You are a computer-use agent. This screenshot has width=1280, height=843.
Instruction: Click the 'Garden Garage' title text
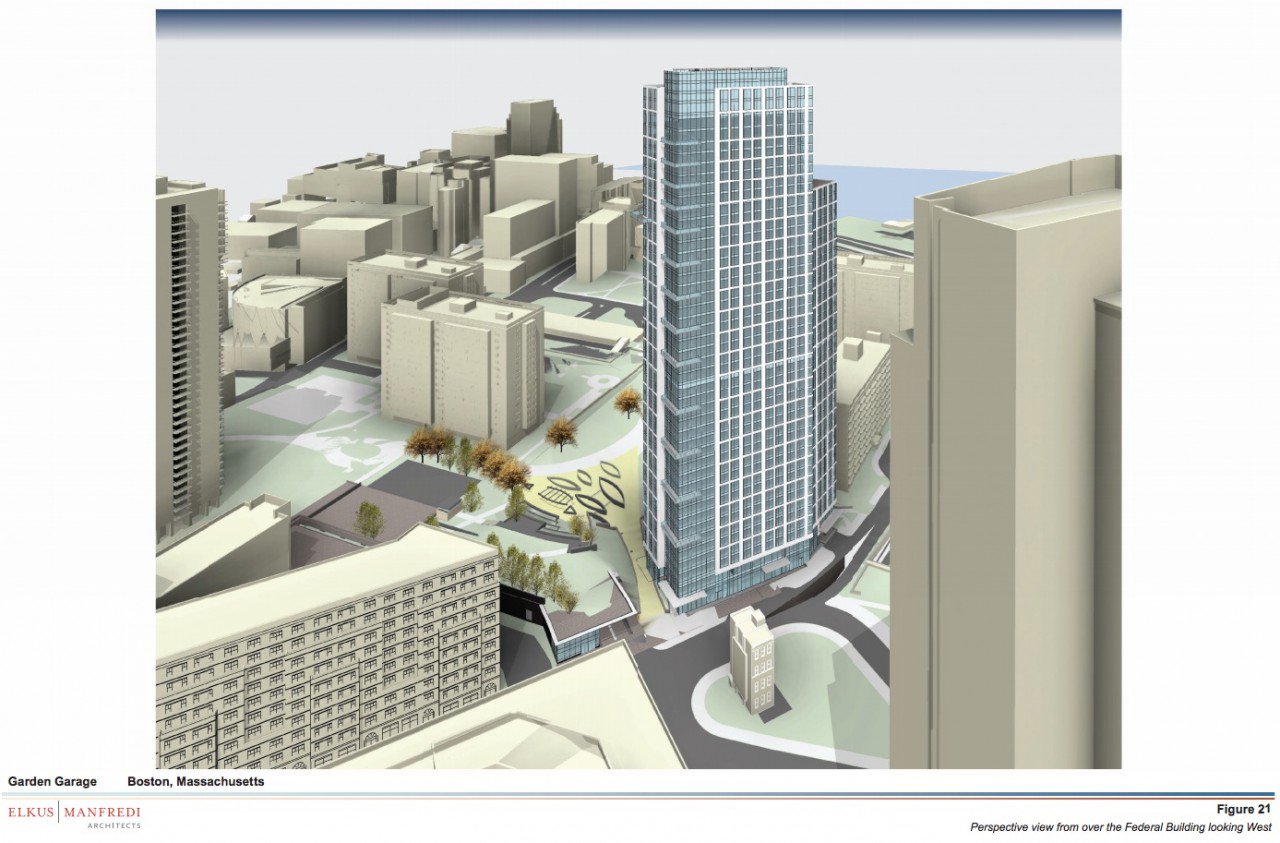(x=53, y=781)
